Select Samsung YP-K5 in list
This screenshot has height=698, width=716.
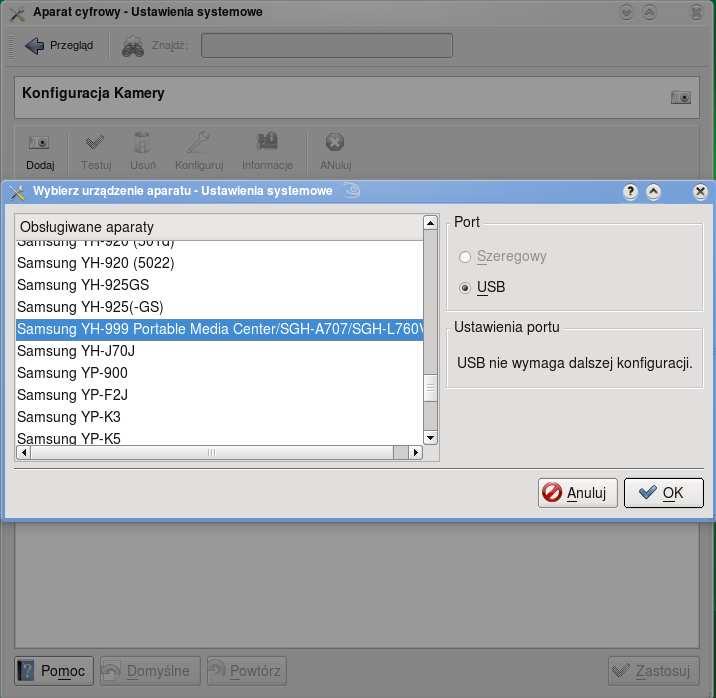(219, 437)
